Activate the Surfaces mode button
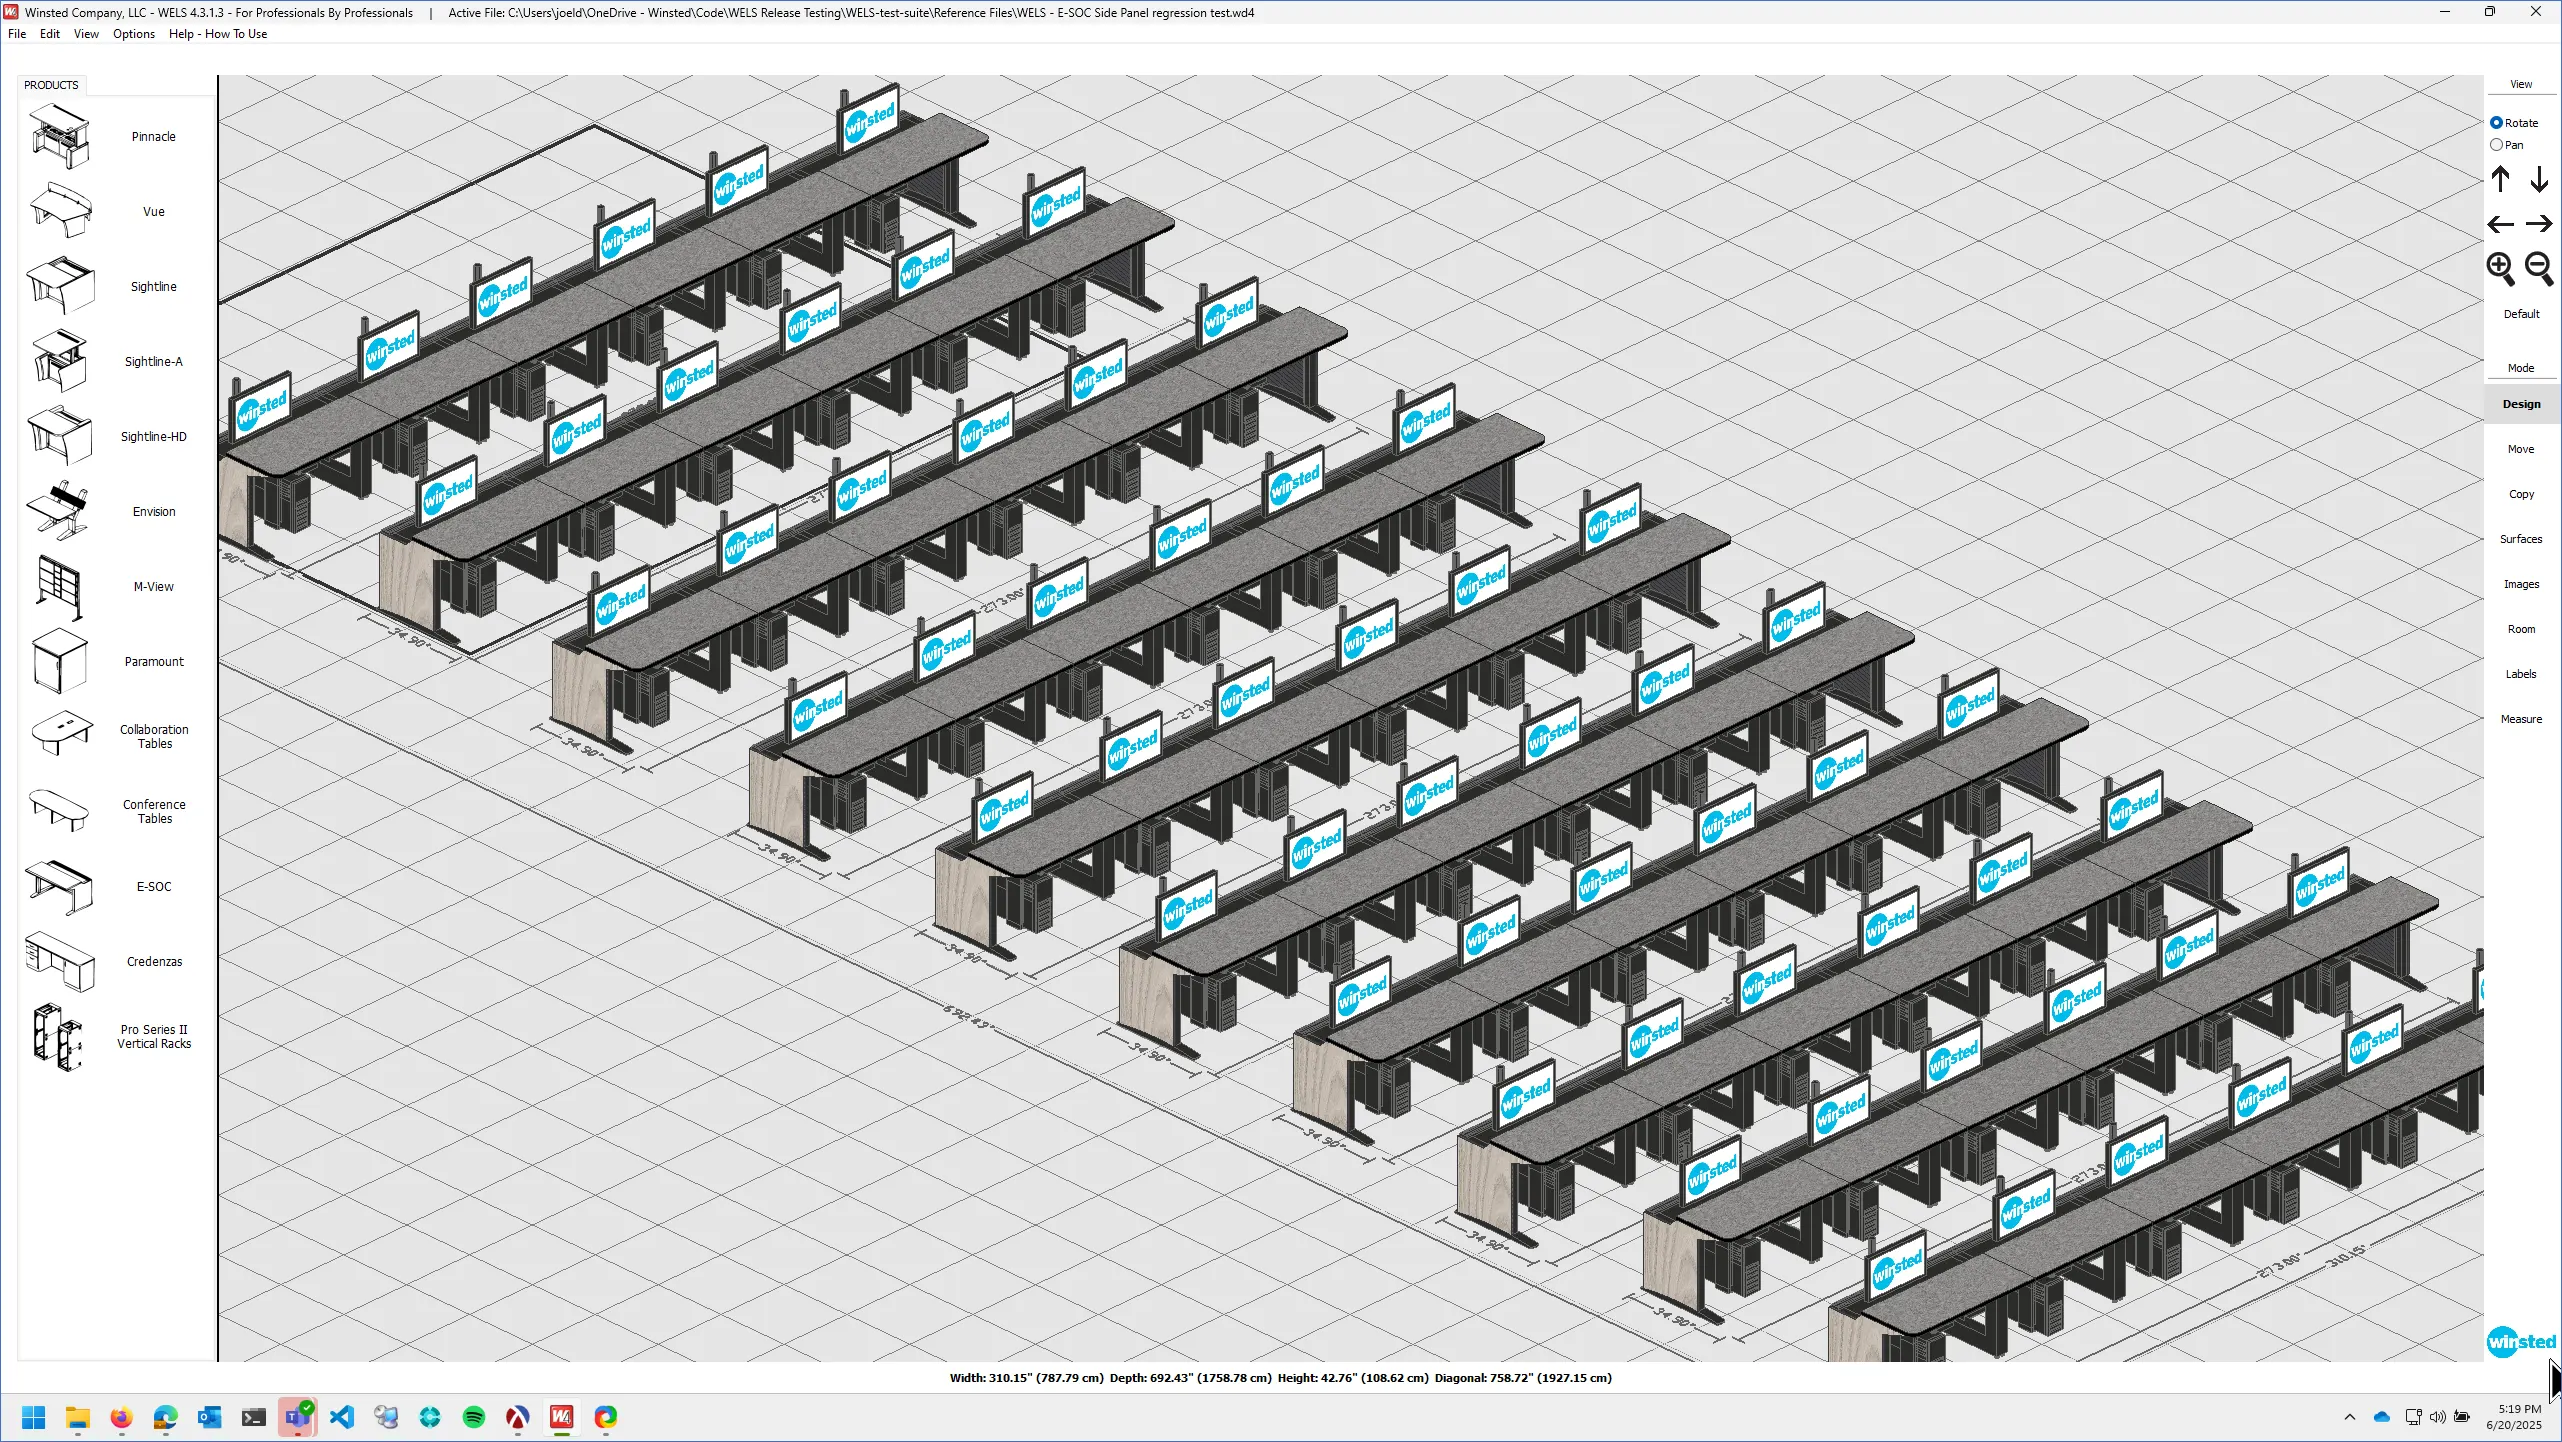This screenshot has height=1442, width=2562. (x=2521, y=539)
